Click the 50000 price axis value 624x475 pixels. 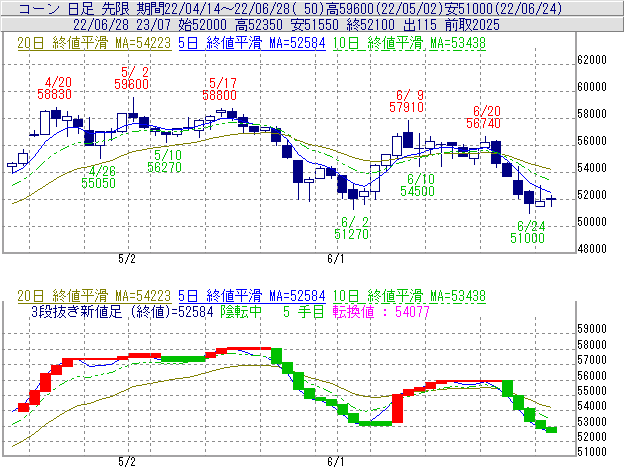tap(592, 222)
